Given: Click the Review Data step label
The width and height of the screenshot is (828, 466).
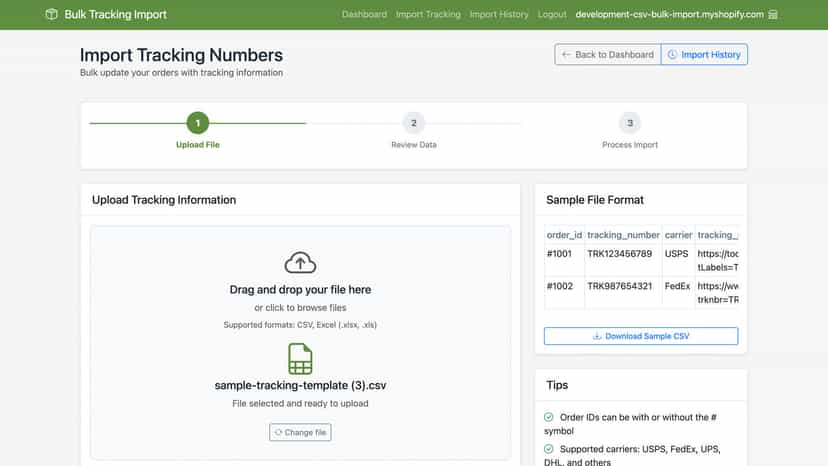Looking at the screenshot, I should tap(413, 145).
